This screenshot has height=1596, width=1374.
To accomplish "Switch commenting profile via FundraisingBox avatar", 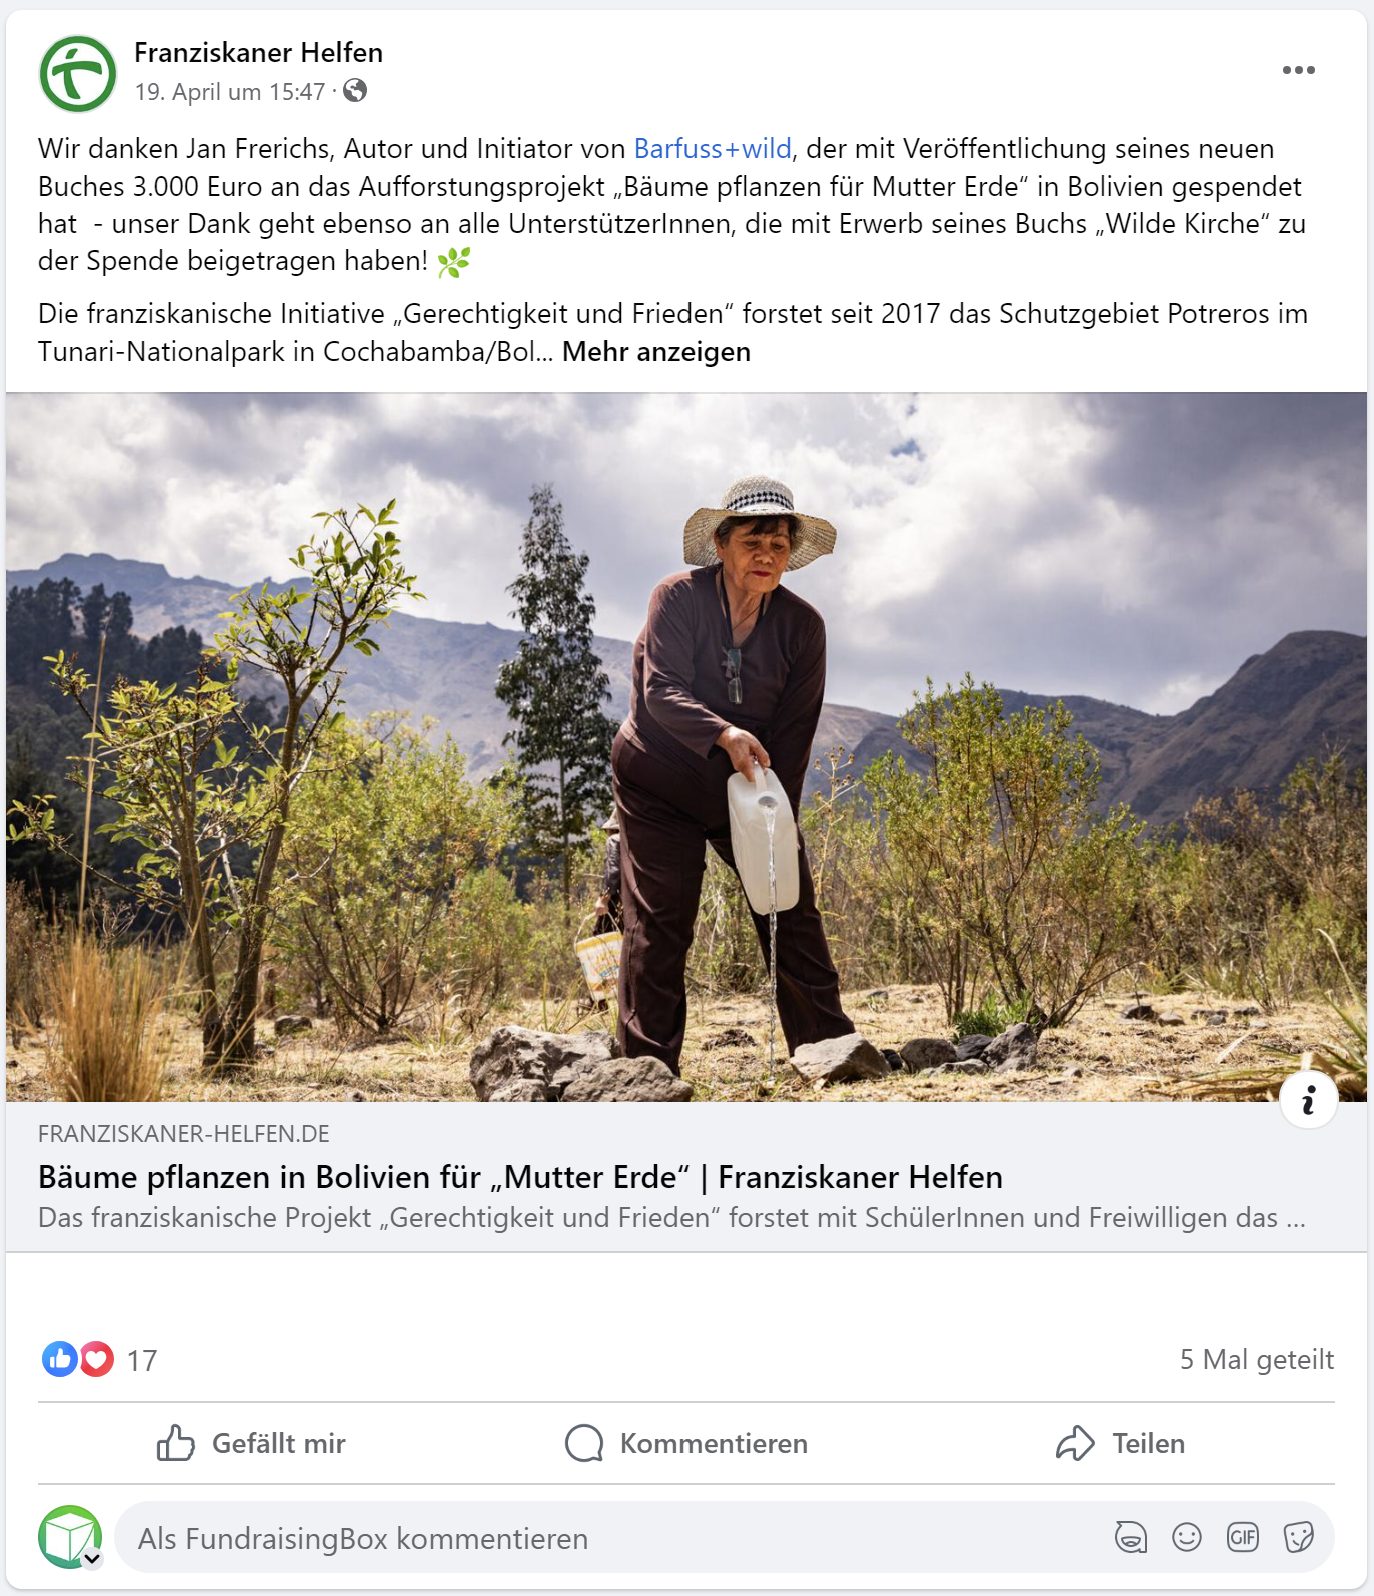I will coord(70,1537).
